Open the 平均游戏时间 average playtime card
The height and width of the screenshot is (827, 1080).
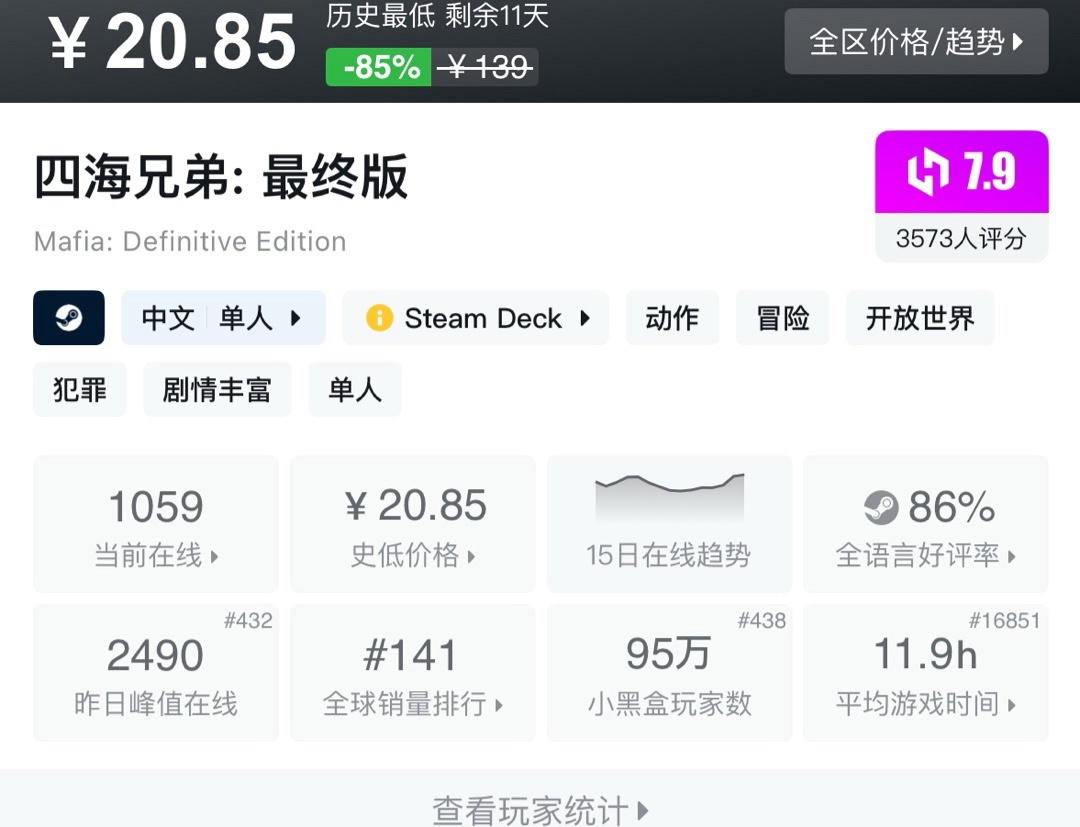(x=926, y=672)
